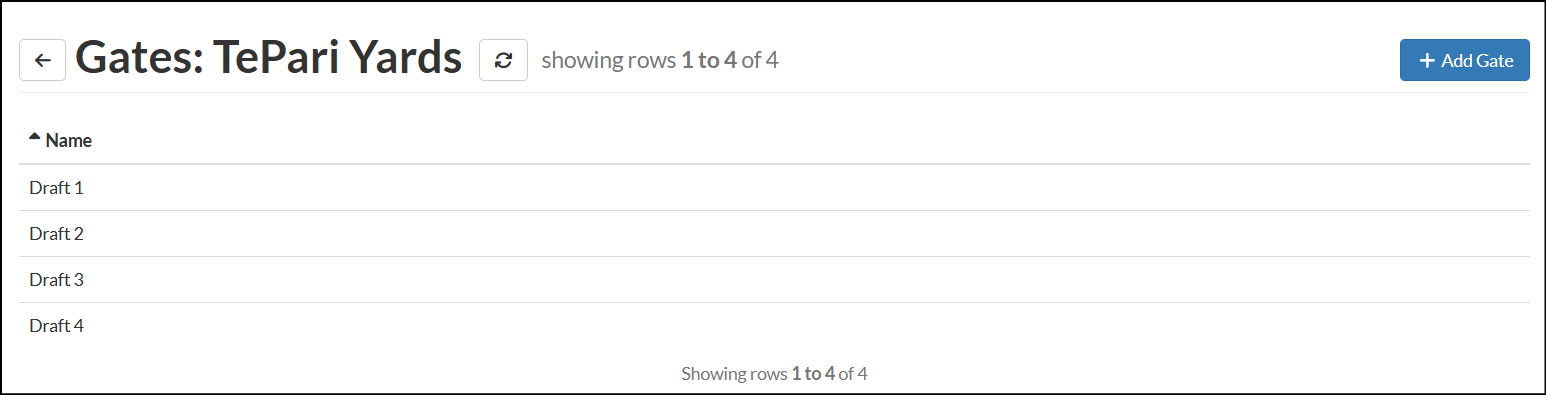1546x395 pixels.
Task: Click the bold 1 to 4 in header
Action: (x=709, y=60)
